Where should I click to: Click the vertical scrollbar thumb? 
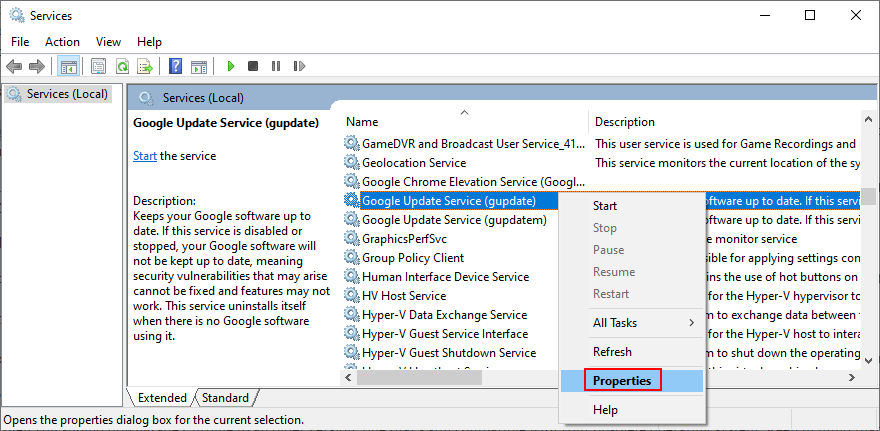[868, 196]
